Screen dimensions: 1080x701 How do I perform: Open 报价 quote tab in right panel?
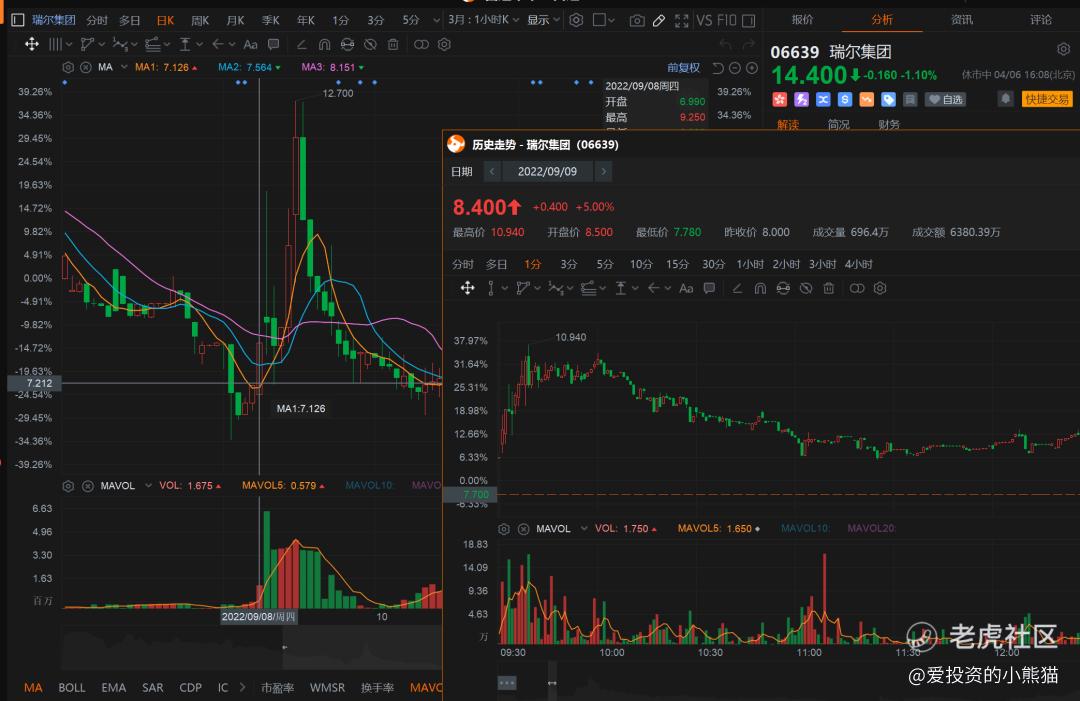(x=802, y=19)
